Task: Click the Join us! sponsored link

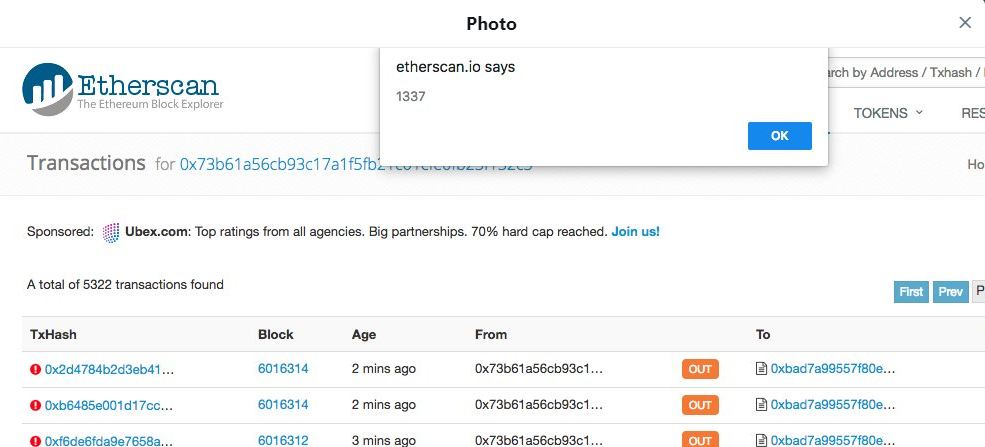Action: tap(635, 232)
